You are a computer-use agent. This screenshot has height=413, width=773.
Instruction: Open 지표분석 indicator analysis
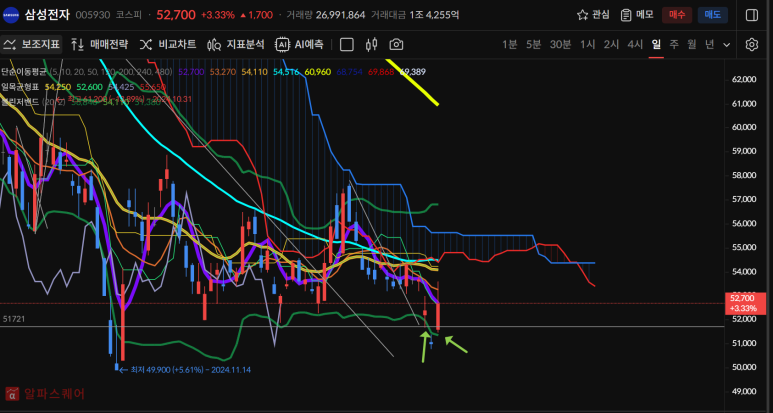point(236,44)
